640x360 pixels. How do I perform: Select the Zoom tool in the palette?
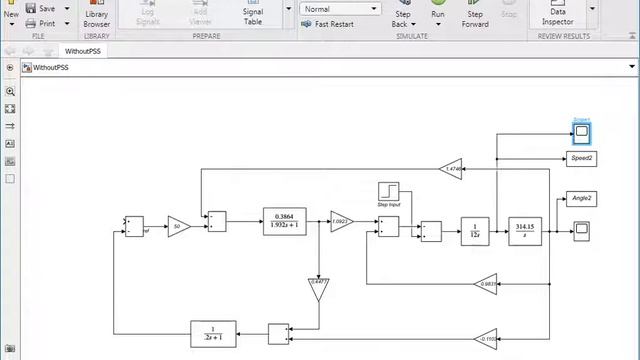point(10,91)
